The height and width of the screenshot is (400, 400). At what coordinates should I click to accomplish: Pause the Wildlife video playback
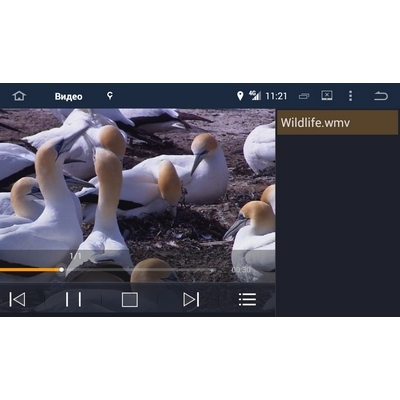pyautogui.click(x=73, y=299)
